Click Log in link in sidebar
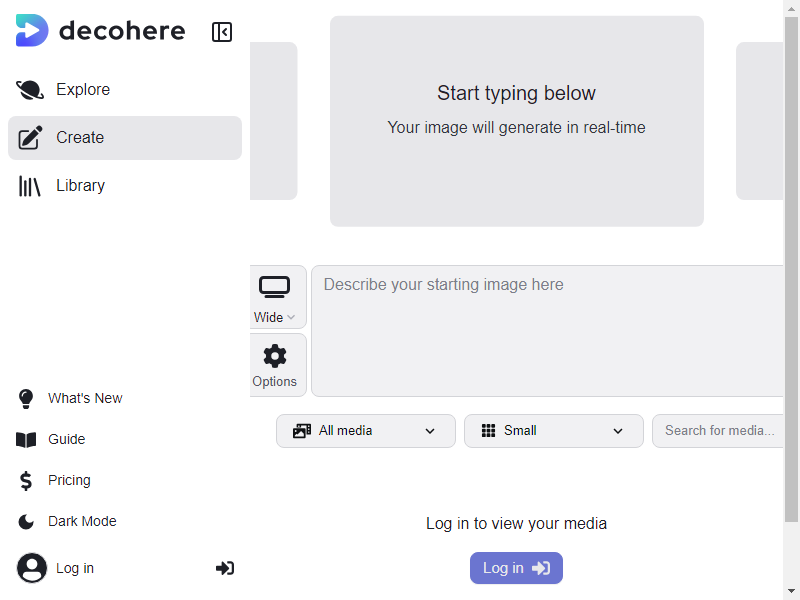The image size is (800, 600). click(x=74, y=568)
